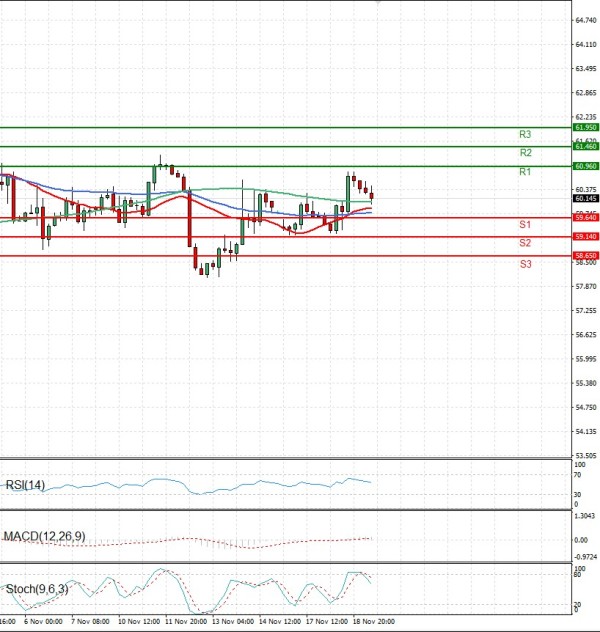Select the R2 resistance label
600x632 pixels.
click(x=524, y=153)
